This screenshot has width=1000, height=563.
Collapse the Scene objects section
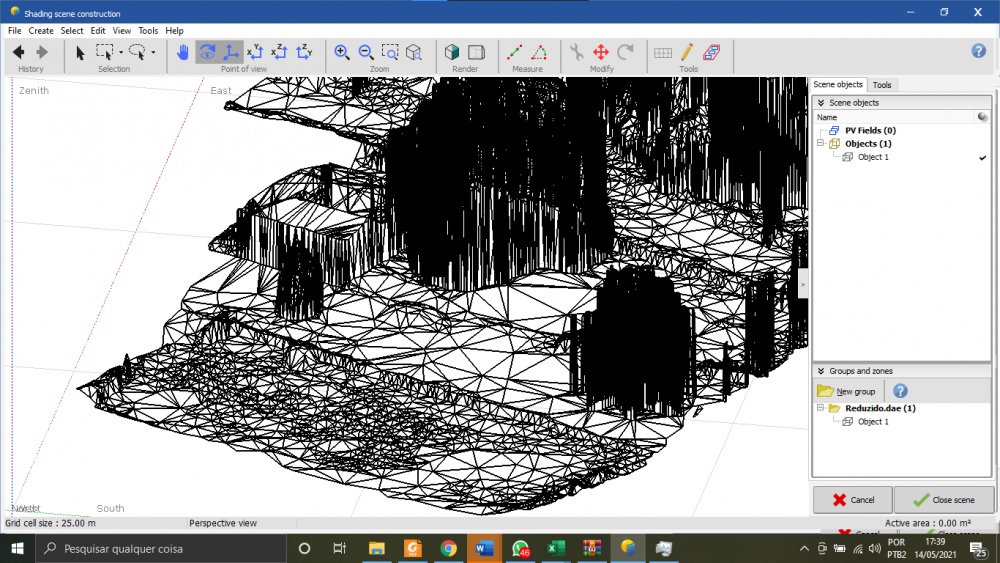point(821,103)
